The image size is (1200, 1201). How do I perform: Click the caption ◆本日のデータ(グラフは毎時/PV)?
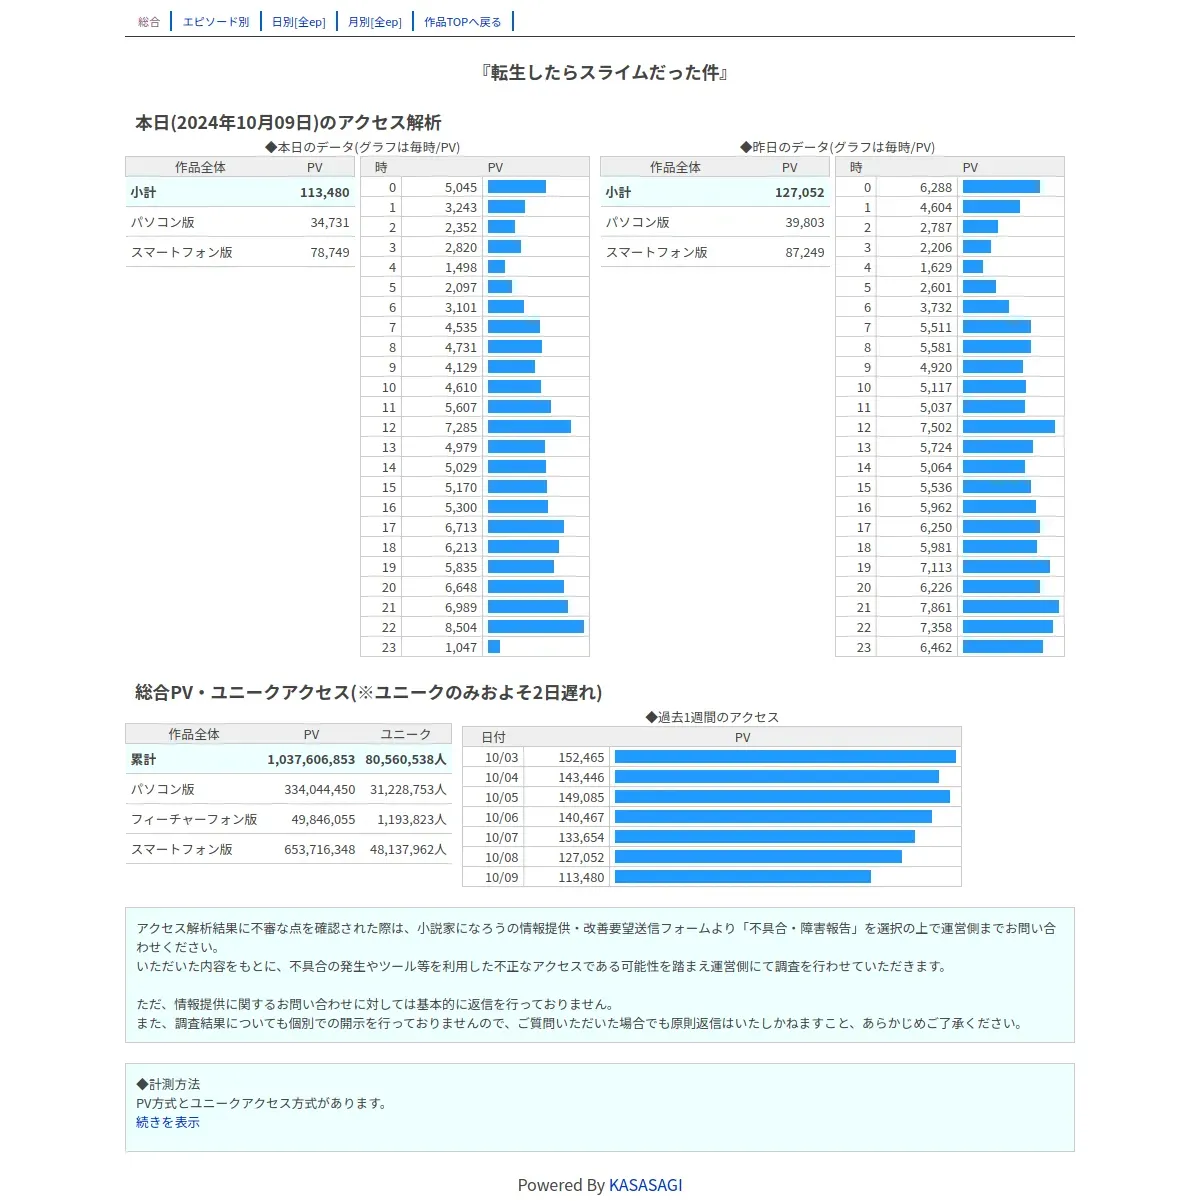(x=363, y=148)
